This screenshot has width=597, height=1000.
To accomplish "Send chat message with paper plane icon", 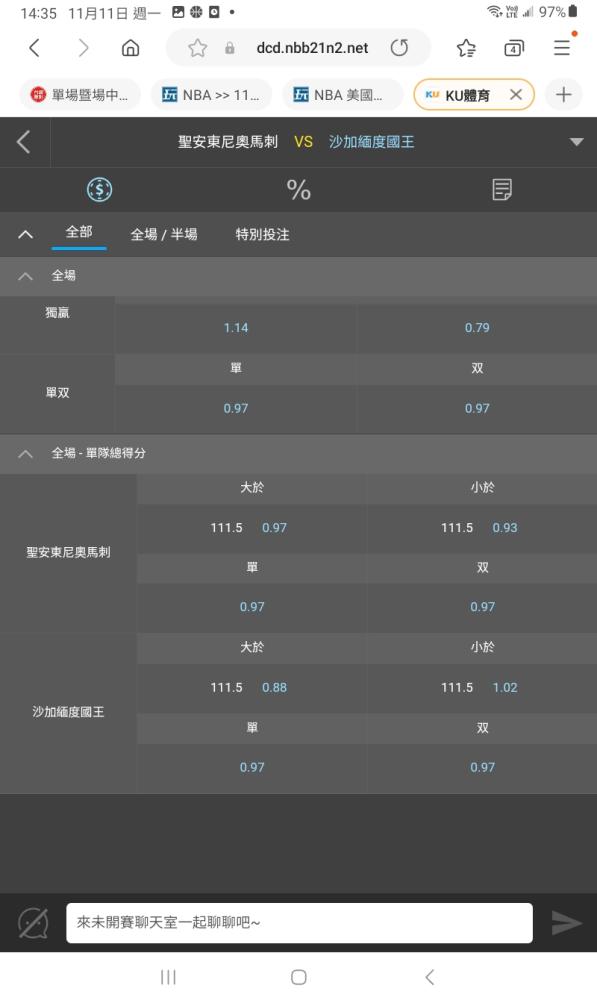I will [566, 923].
